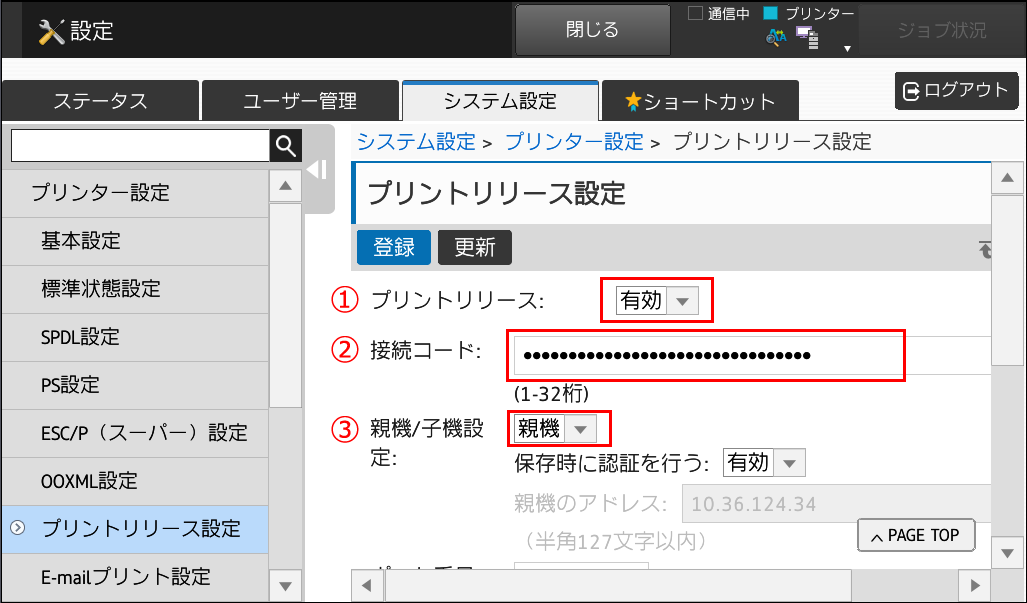Select 標準状態設定 in the sidebar
This screenshot has height=603, width=1027.
pos(135,289)
